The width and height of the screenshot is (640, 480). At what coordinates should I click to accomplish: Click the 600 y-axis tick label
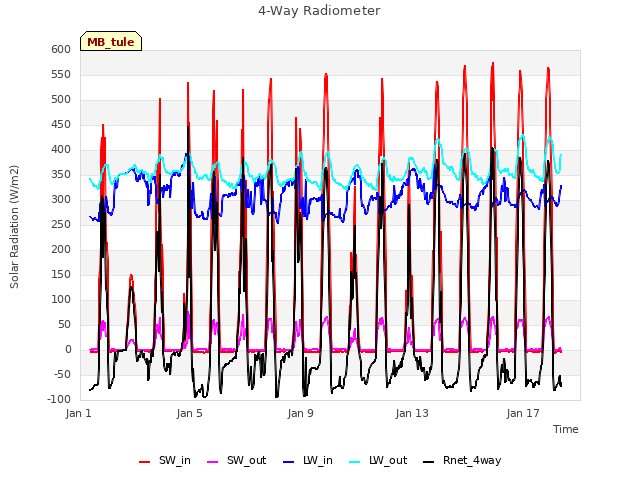pos(61,49)
